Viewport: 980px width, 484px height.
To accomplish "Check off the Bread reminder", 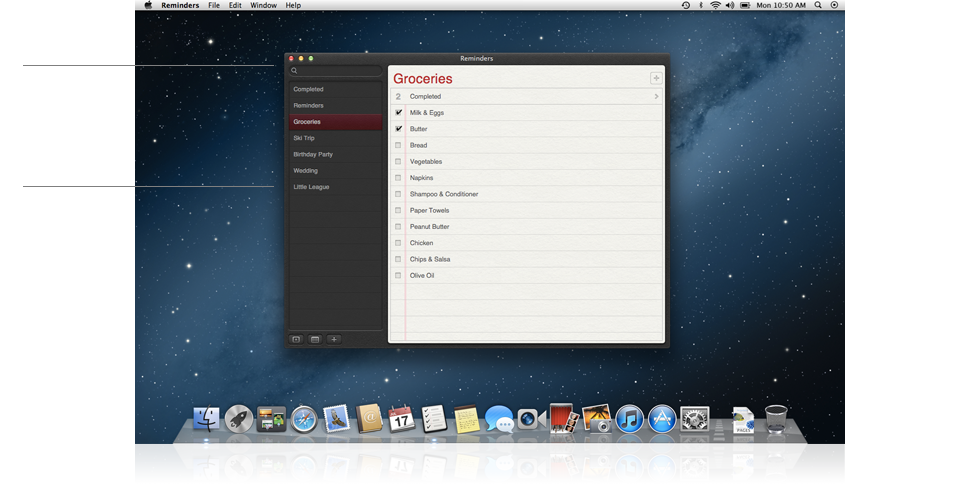I will [x=398, y=145].
